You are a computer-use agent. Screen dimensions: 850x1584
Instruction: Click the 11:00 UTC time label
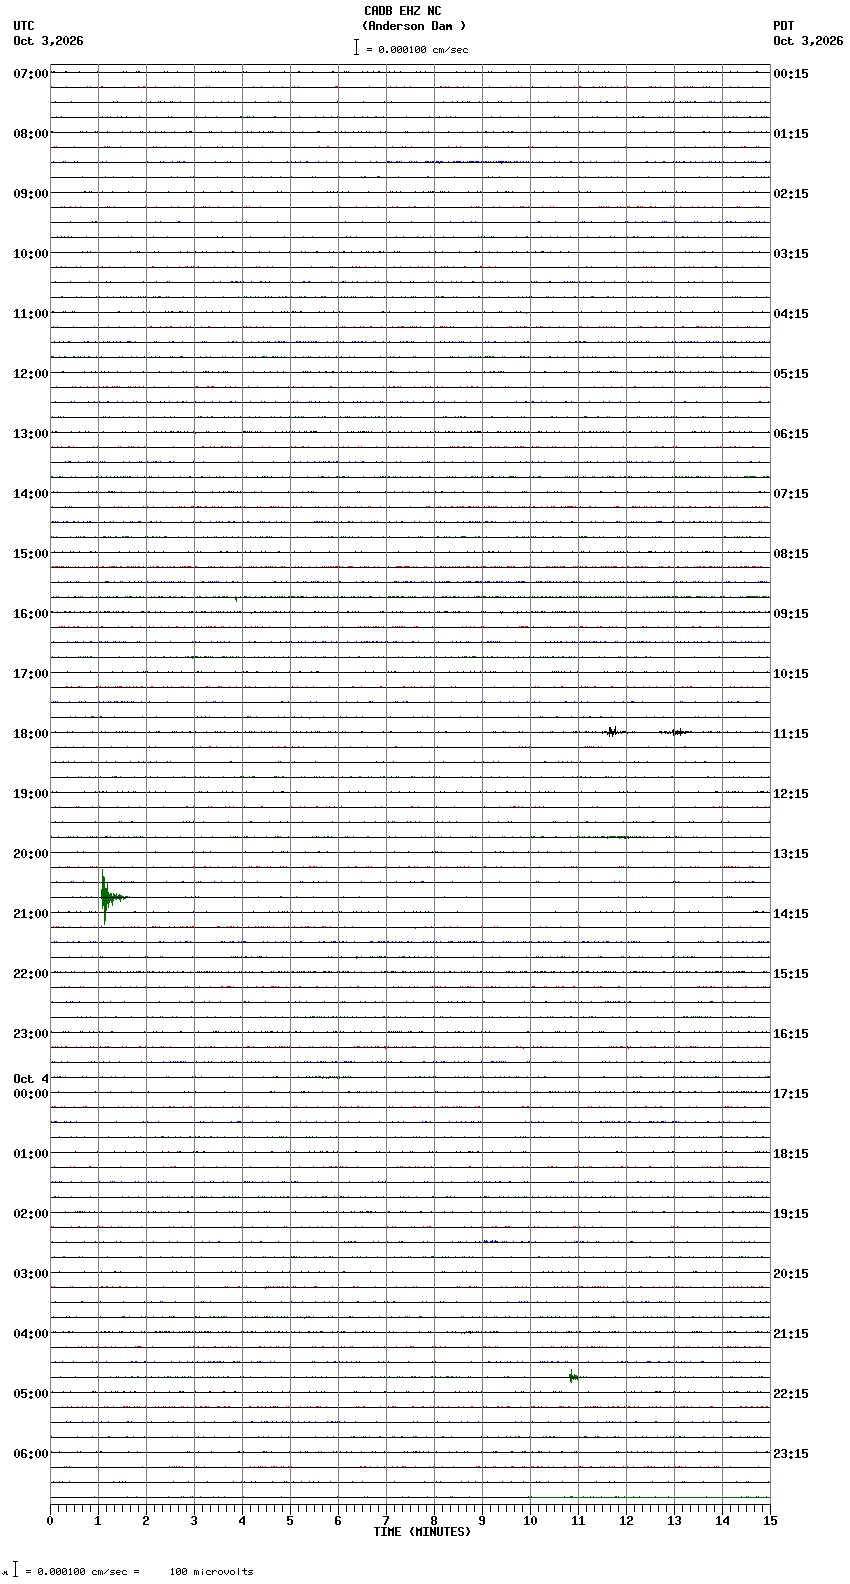point(31,314)
